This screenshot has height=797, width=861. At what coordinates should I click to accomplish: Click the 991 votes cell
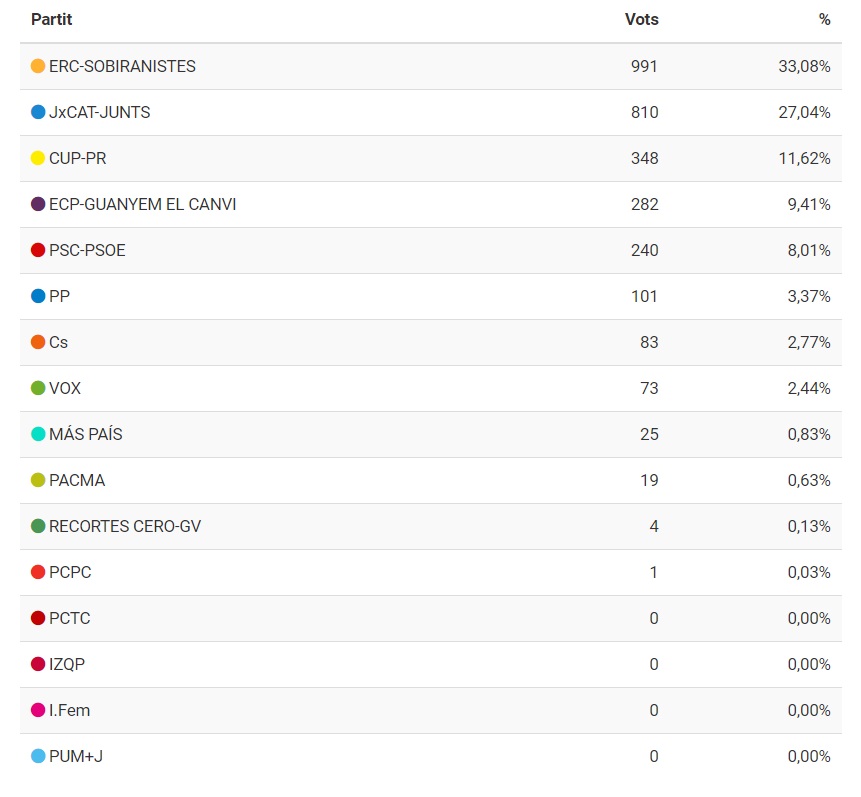[x=644, y=66]
